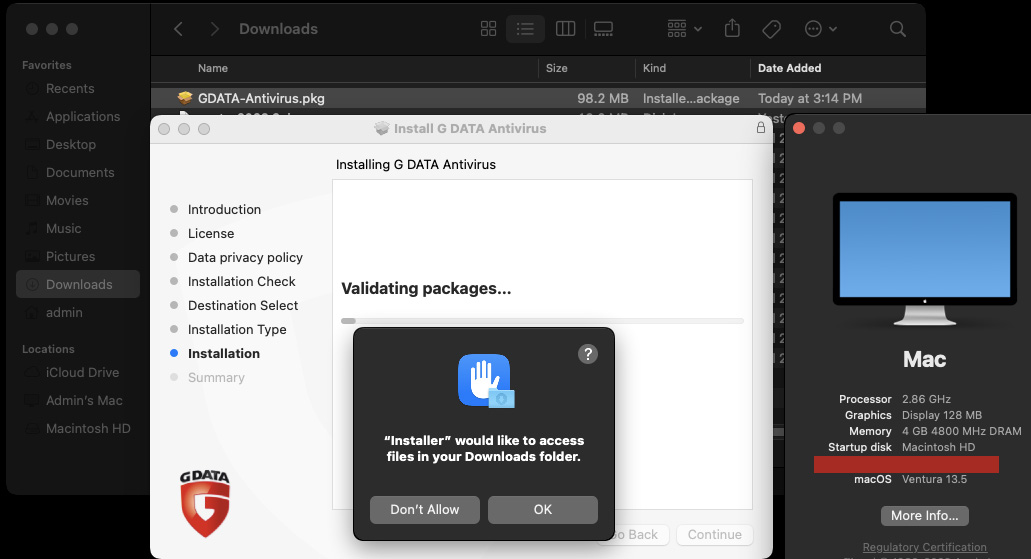Click the Macintosh HD startup disk value

(x=938, y=447)
